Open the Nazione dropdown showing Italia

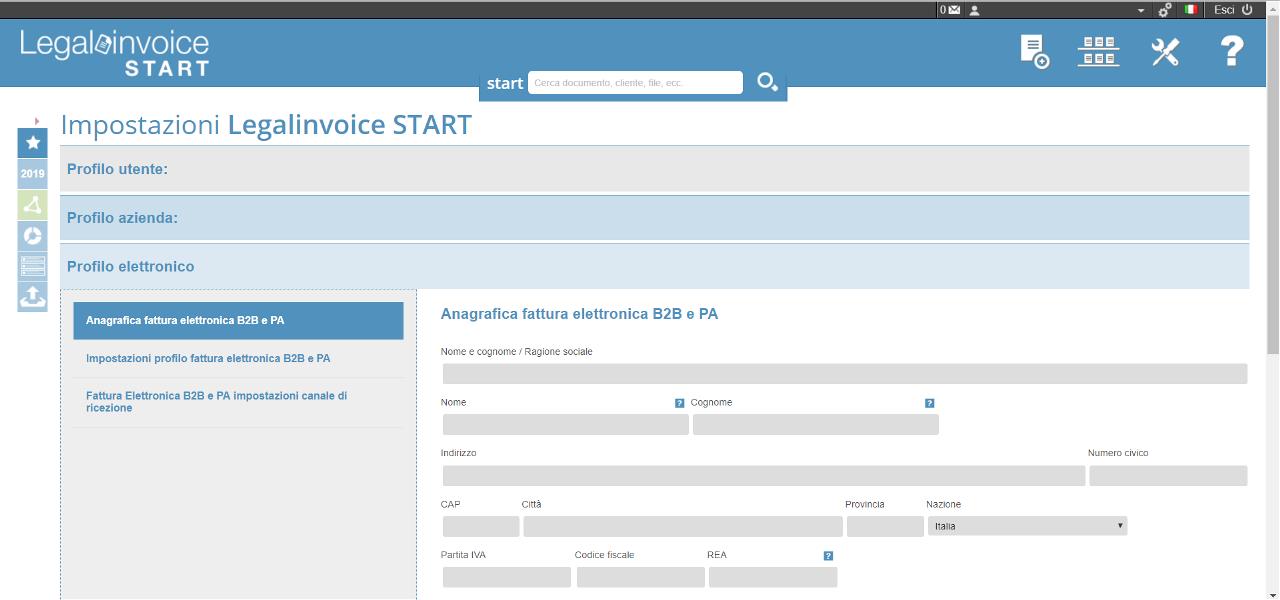click(x=1027, y=526)
